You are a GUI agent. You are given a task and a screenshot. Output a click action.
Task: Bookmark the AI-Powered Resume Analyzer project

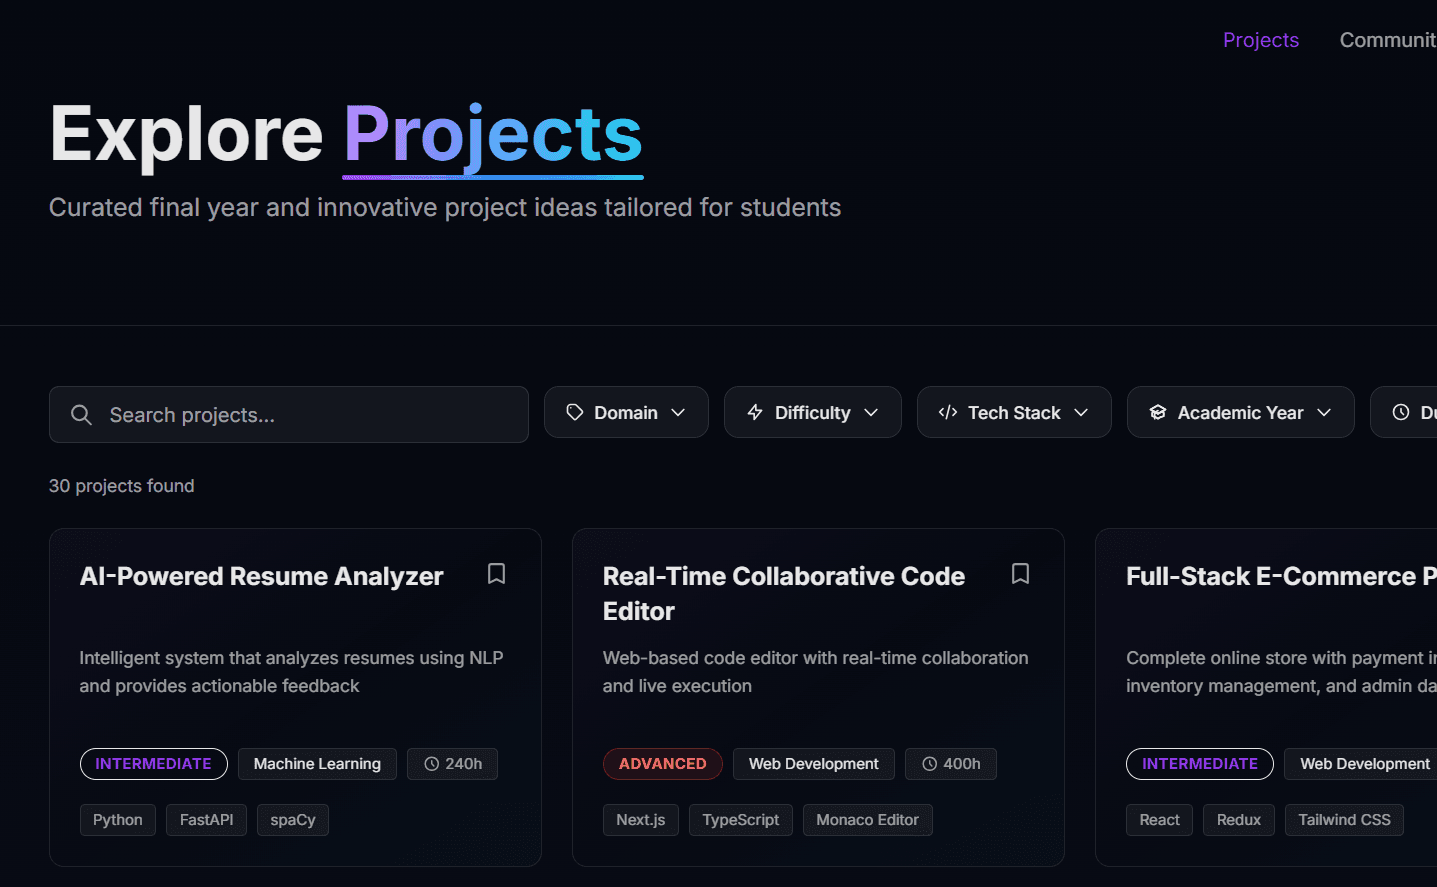coord(496,573)
